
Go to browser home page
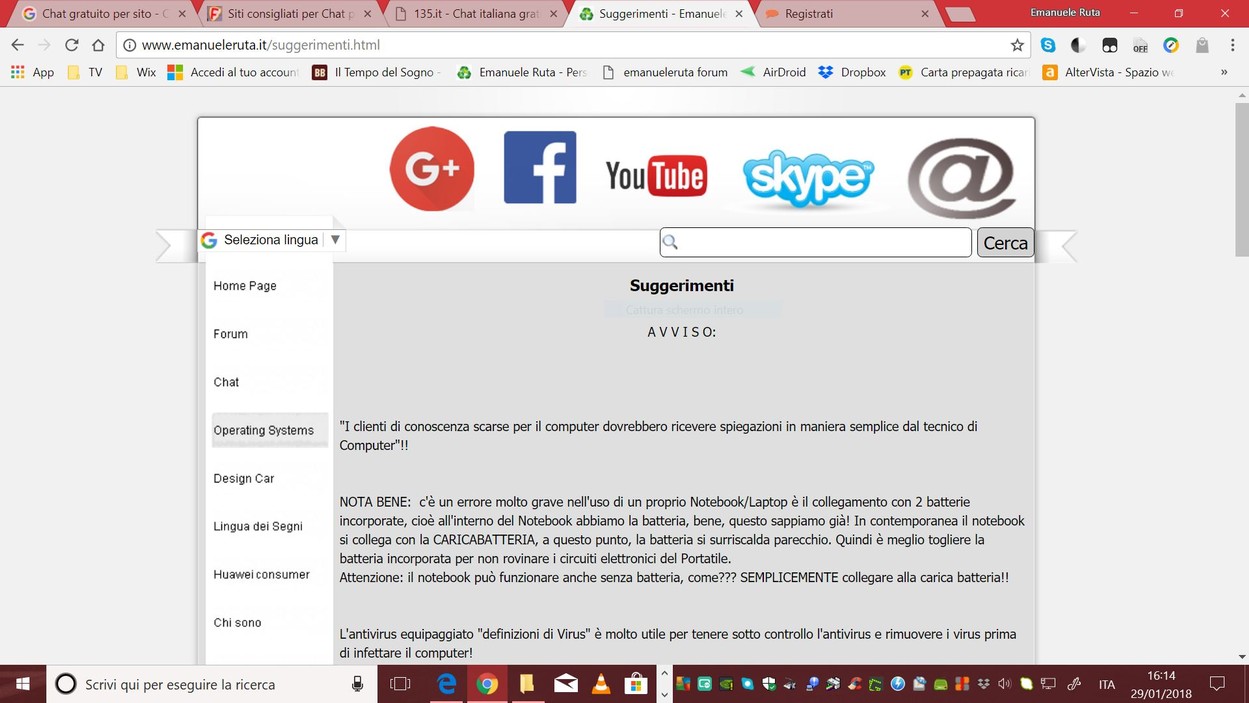(x=98, y=45)
